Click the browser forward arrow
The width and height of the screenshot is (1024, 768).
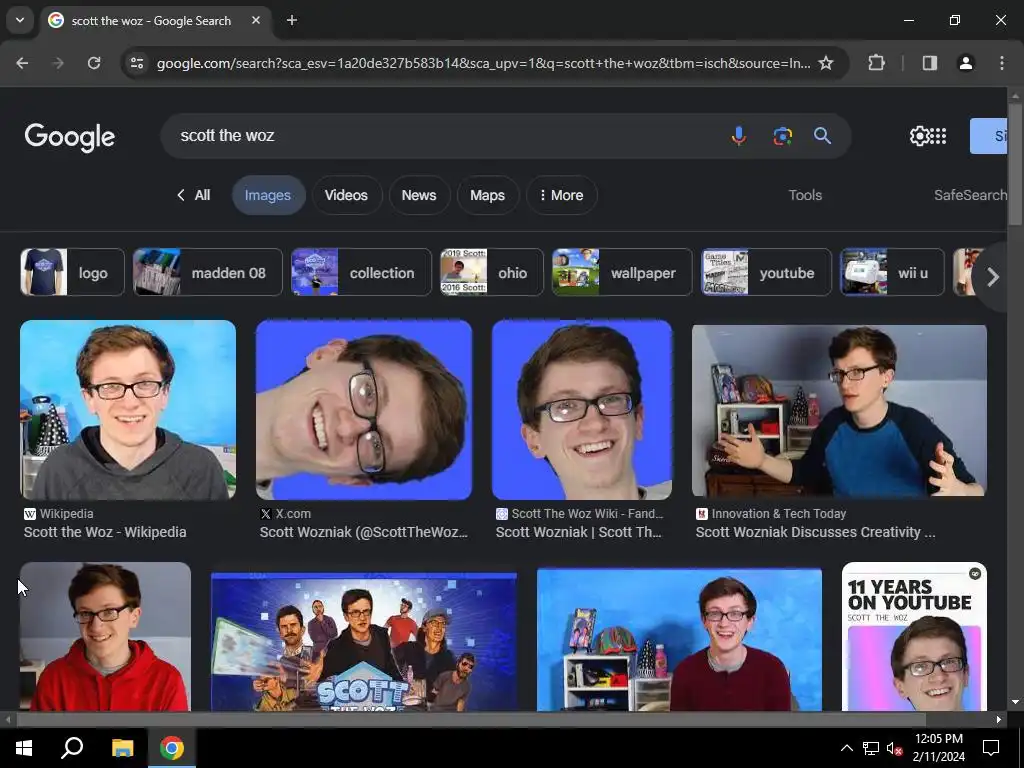(58, 63)
